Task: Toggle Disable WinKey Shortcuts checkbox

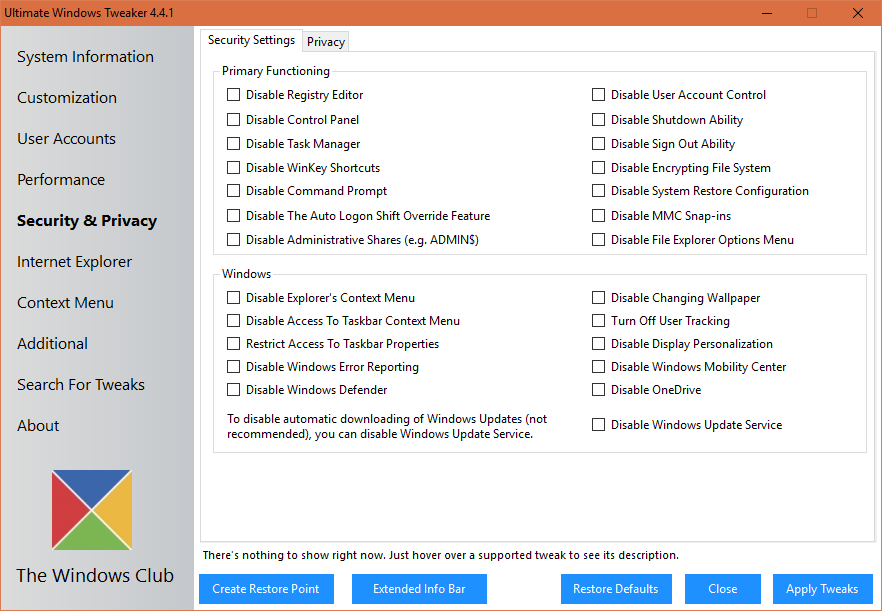Action: pos(233,168)
